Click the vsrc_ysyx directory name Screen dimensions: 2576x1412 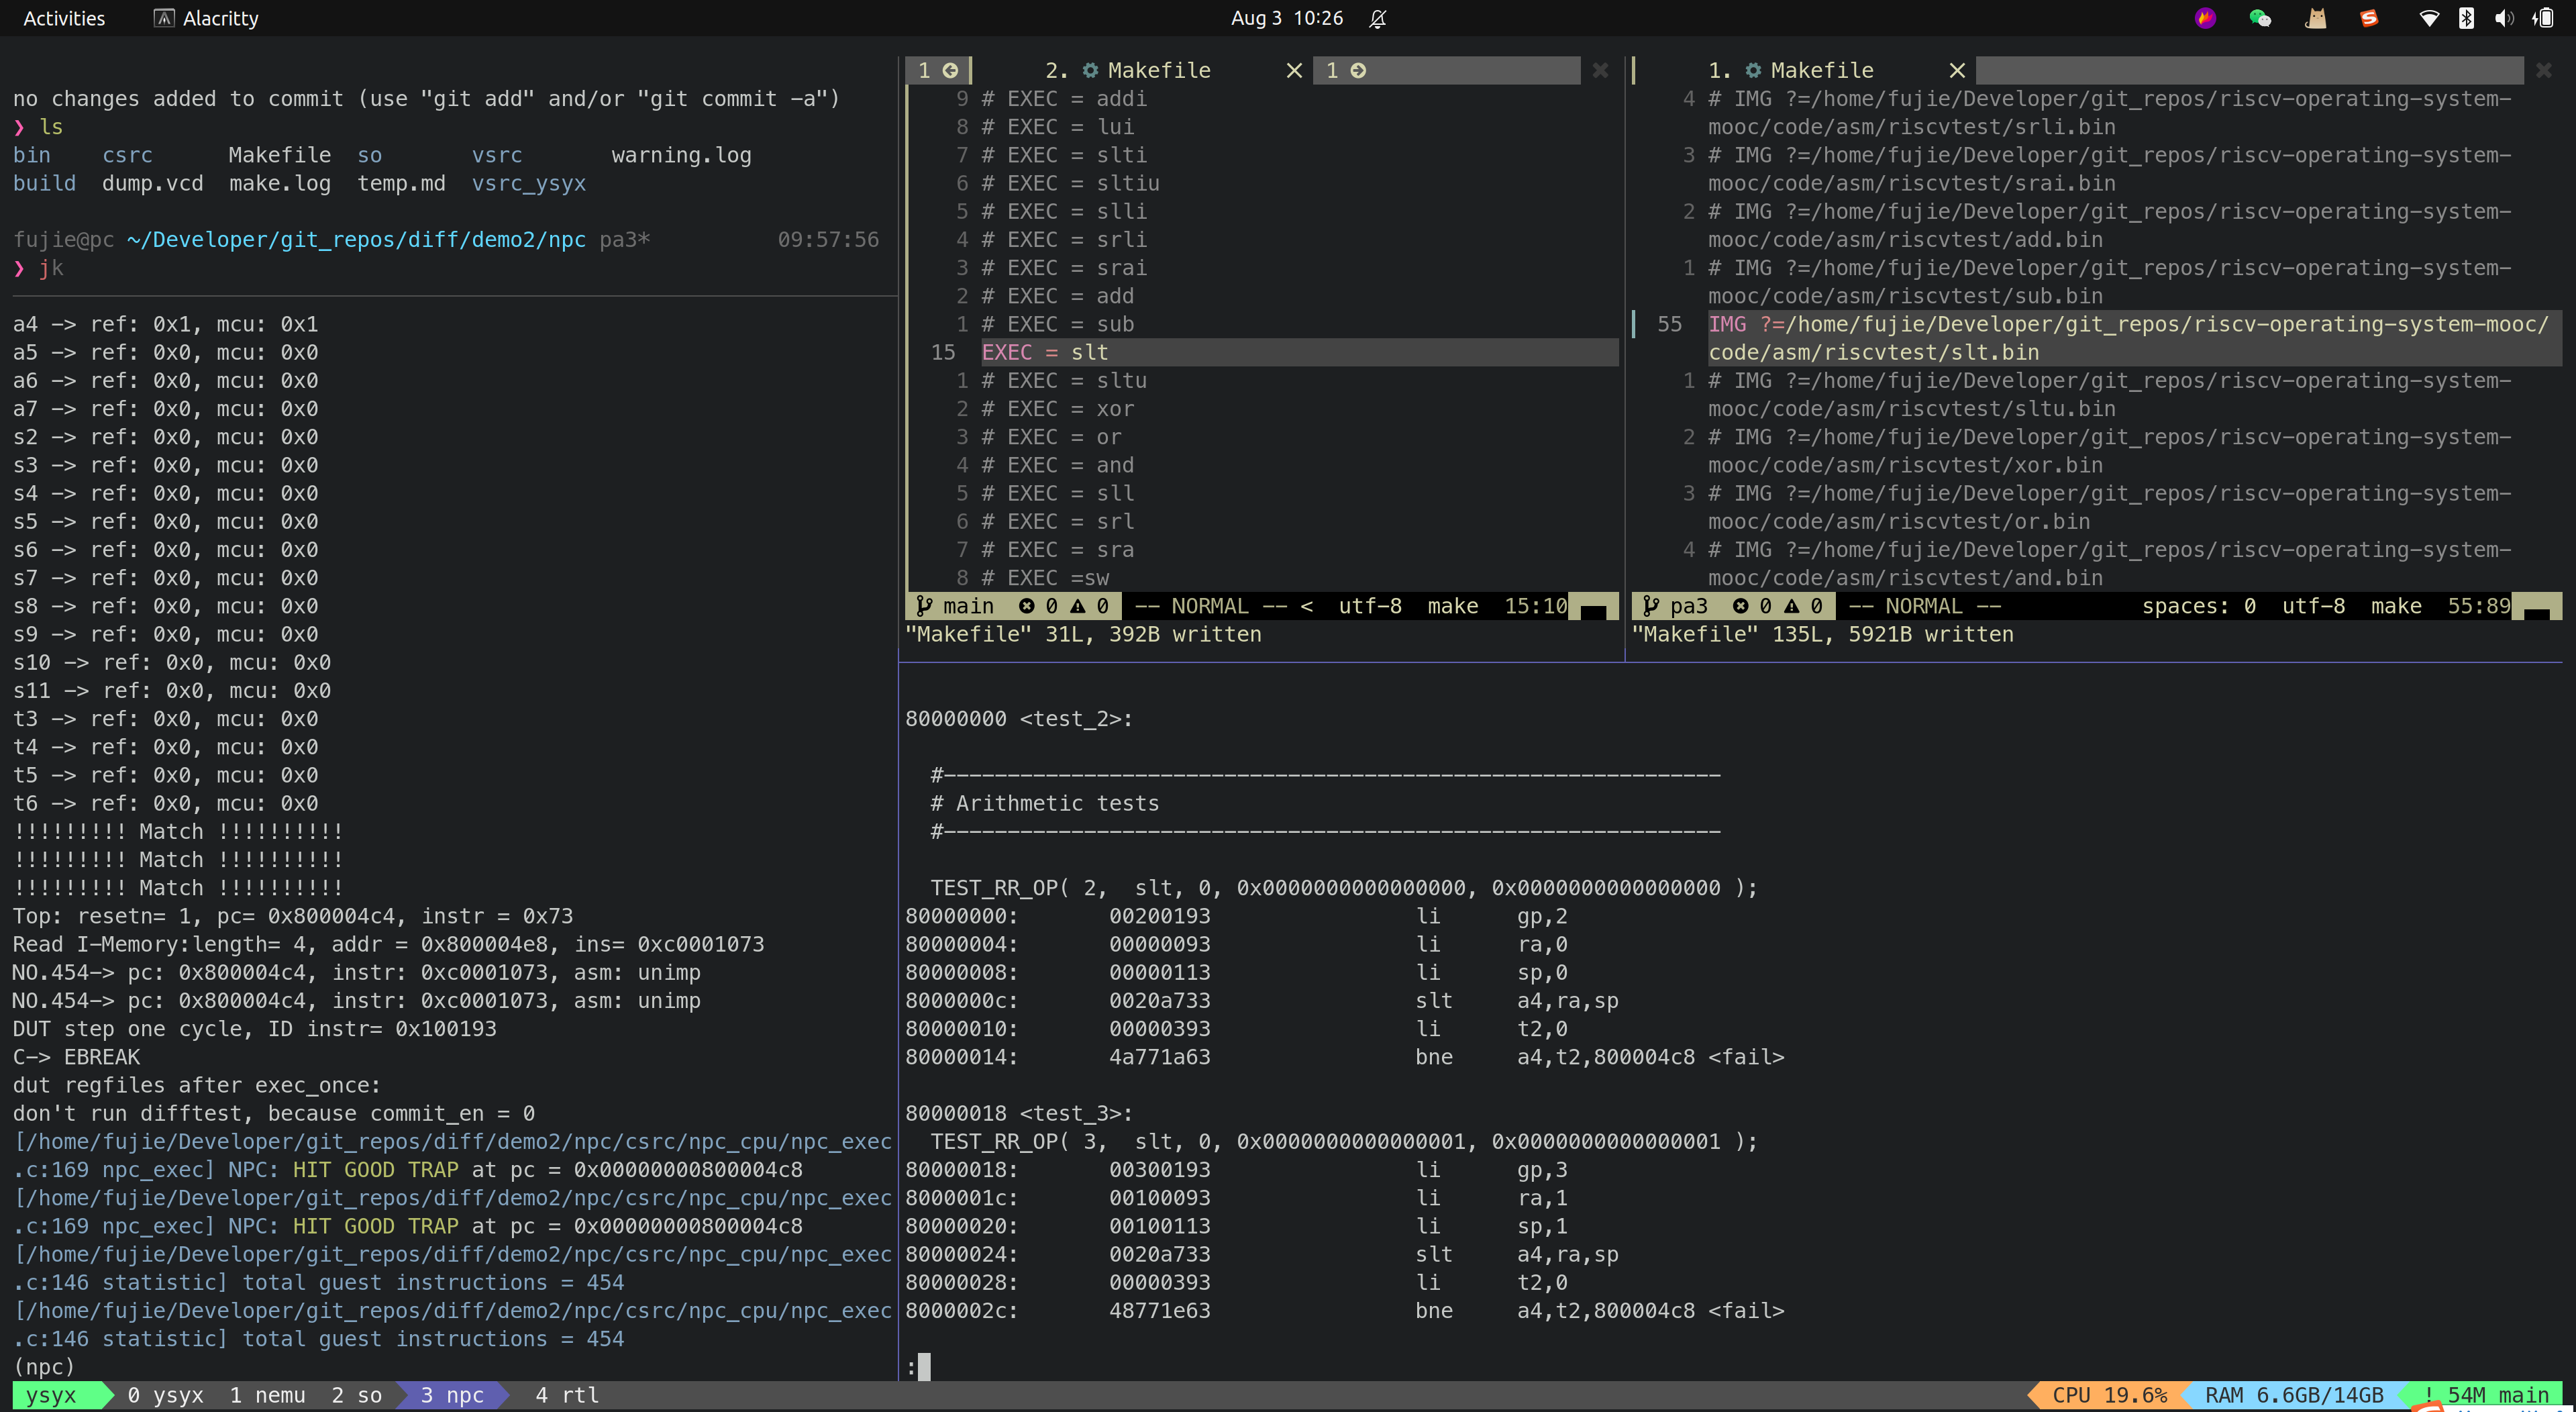(x=529, y=183)
